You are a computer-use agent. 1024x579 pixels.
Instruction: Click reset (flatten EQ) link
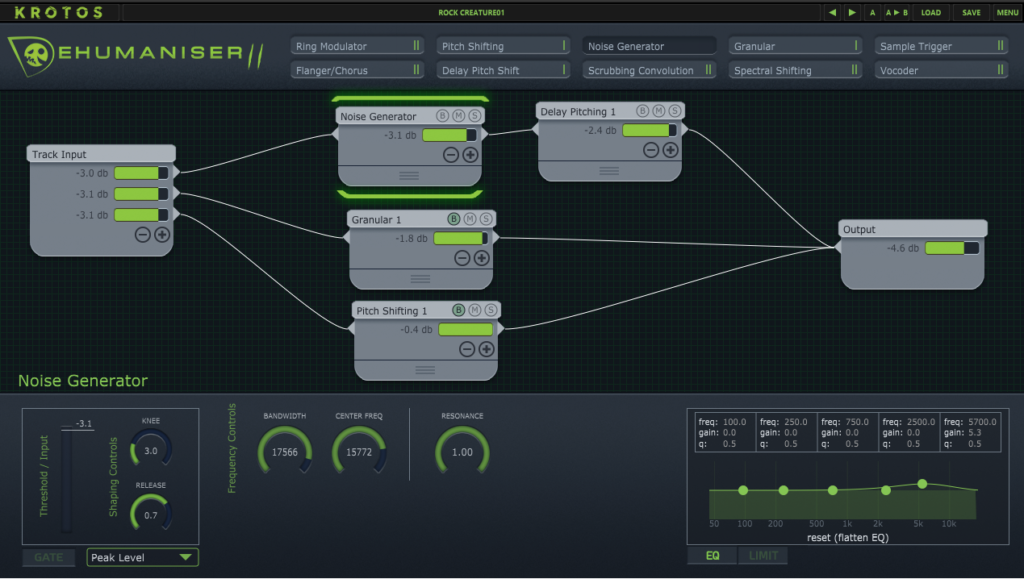tap(848, 537)
